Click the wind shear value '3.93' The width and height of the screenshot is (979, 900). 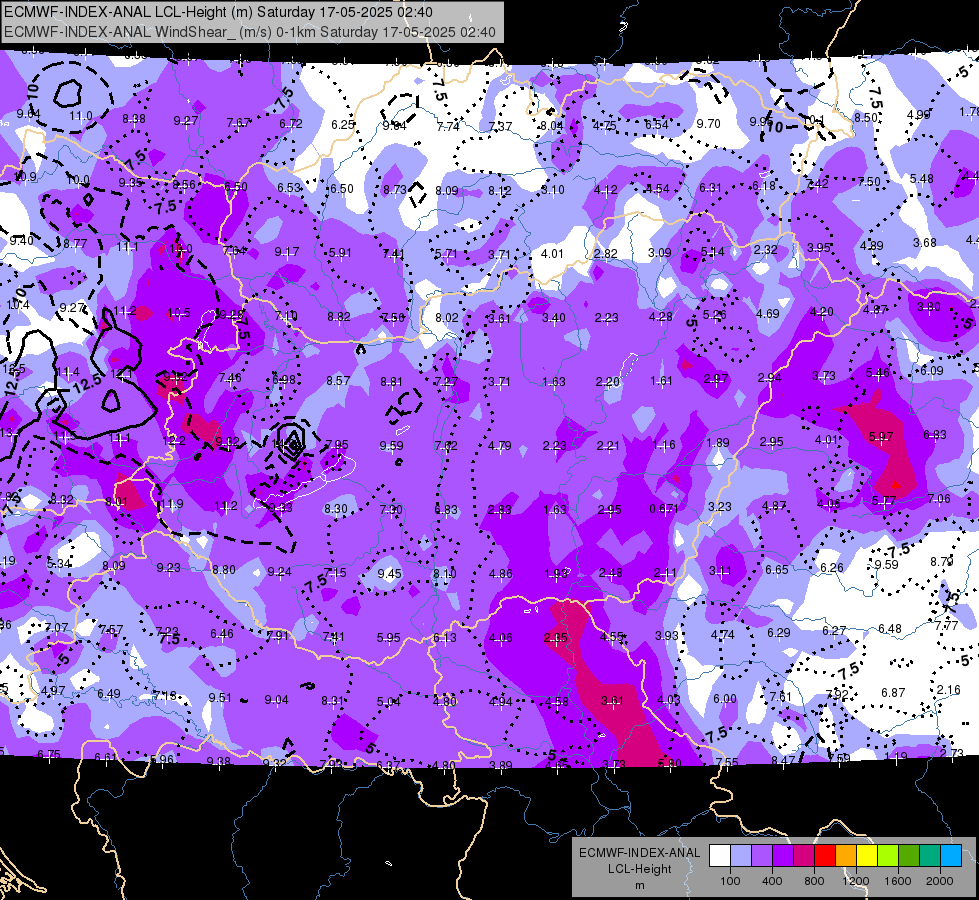(666, 635)
